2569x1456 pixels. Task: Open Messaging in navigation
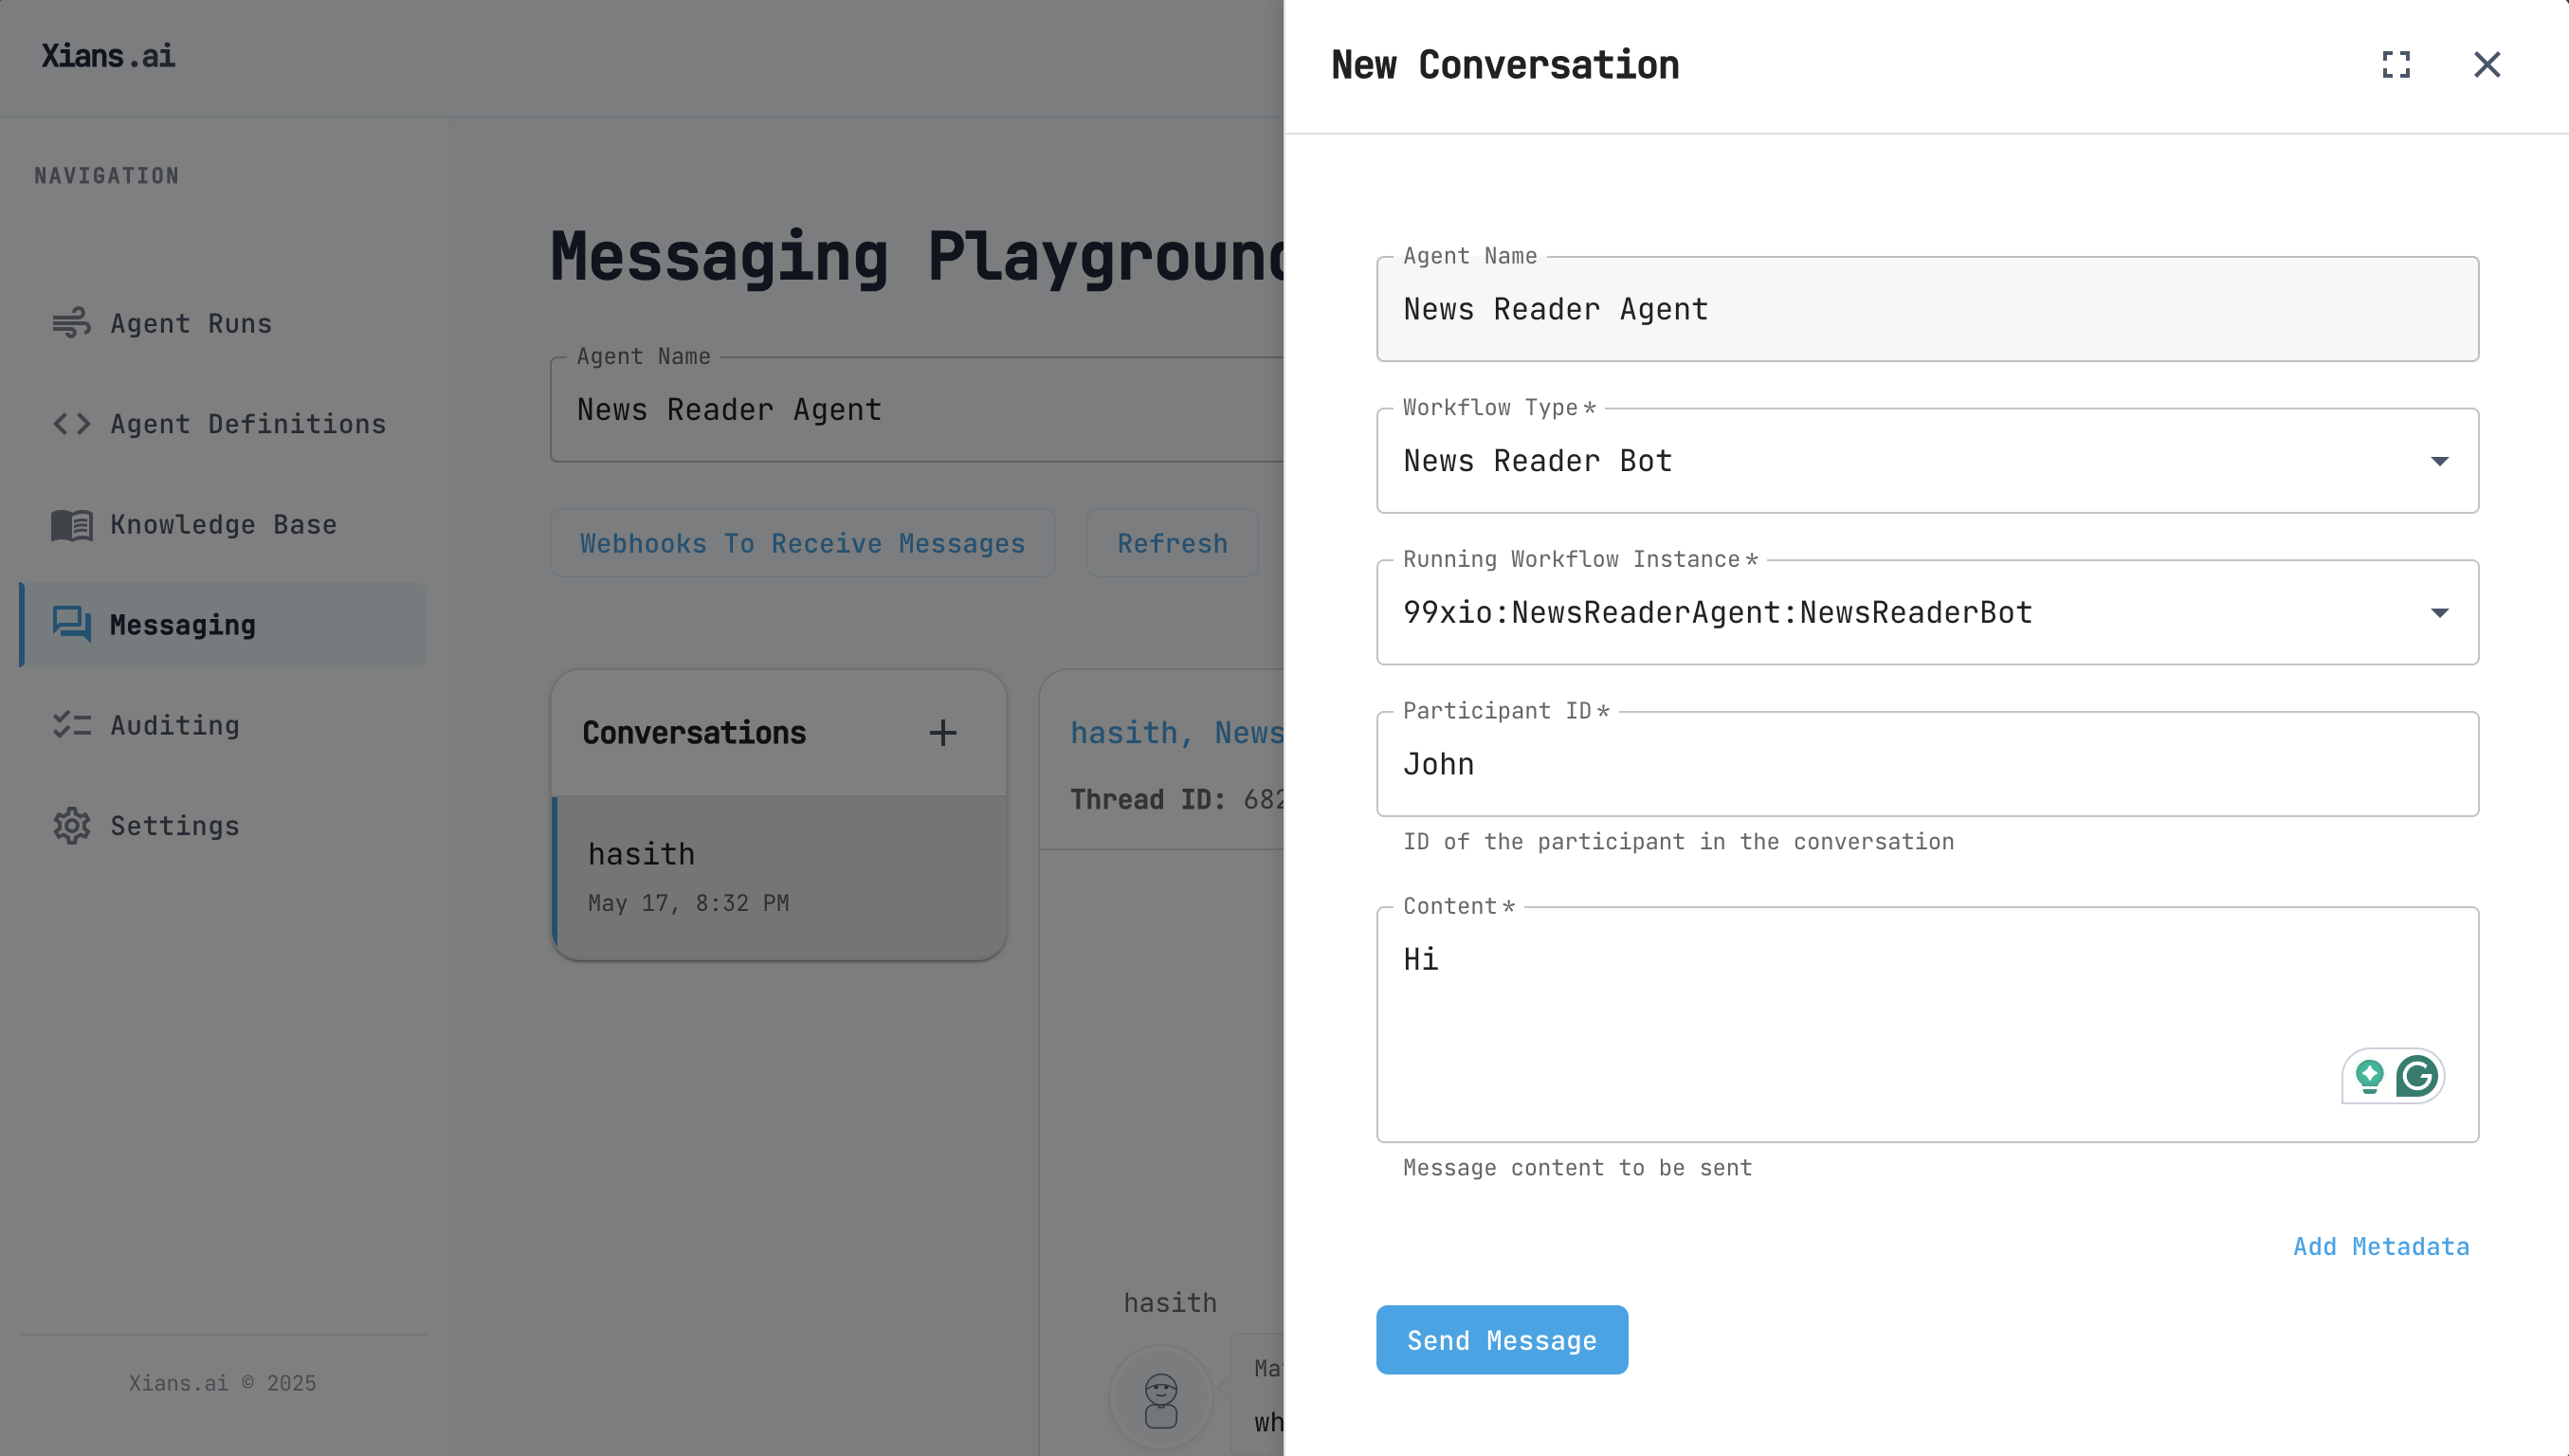tap(223, 625)
